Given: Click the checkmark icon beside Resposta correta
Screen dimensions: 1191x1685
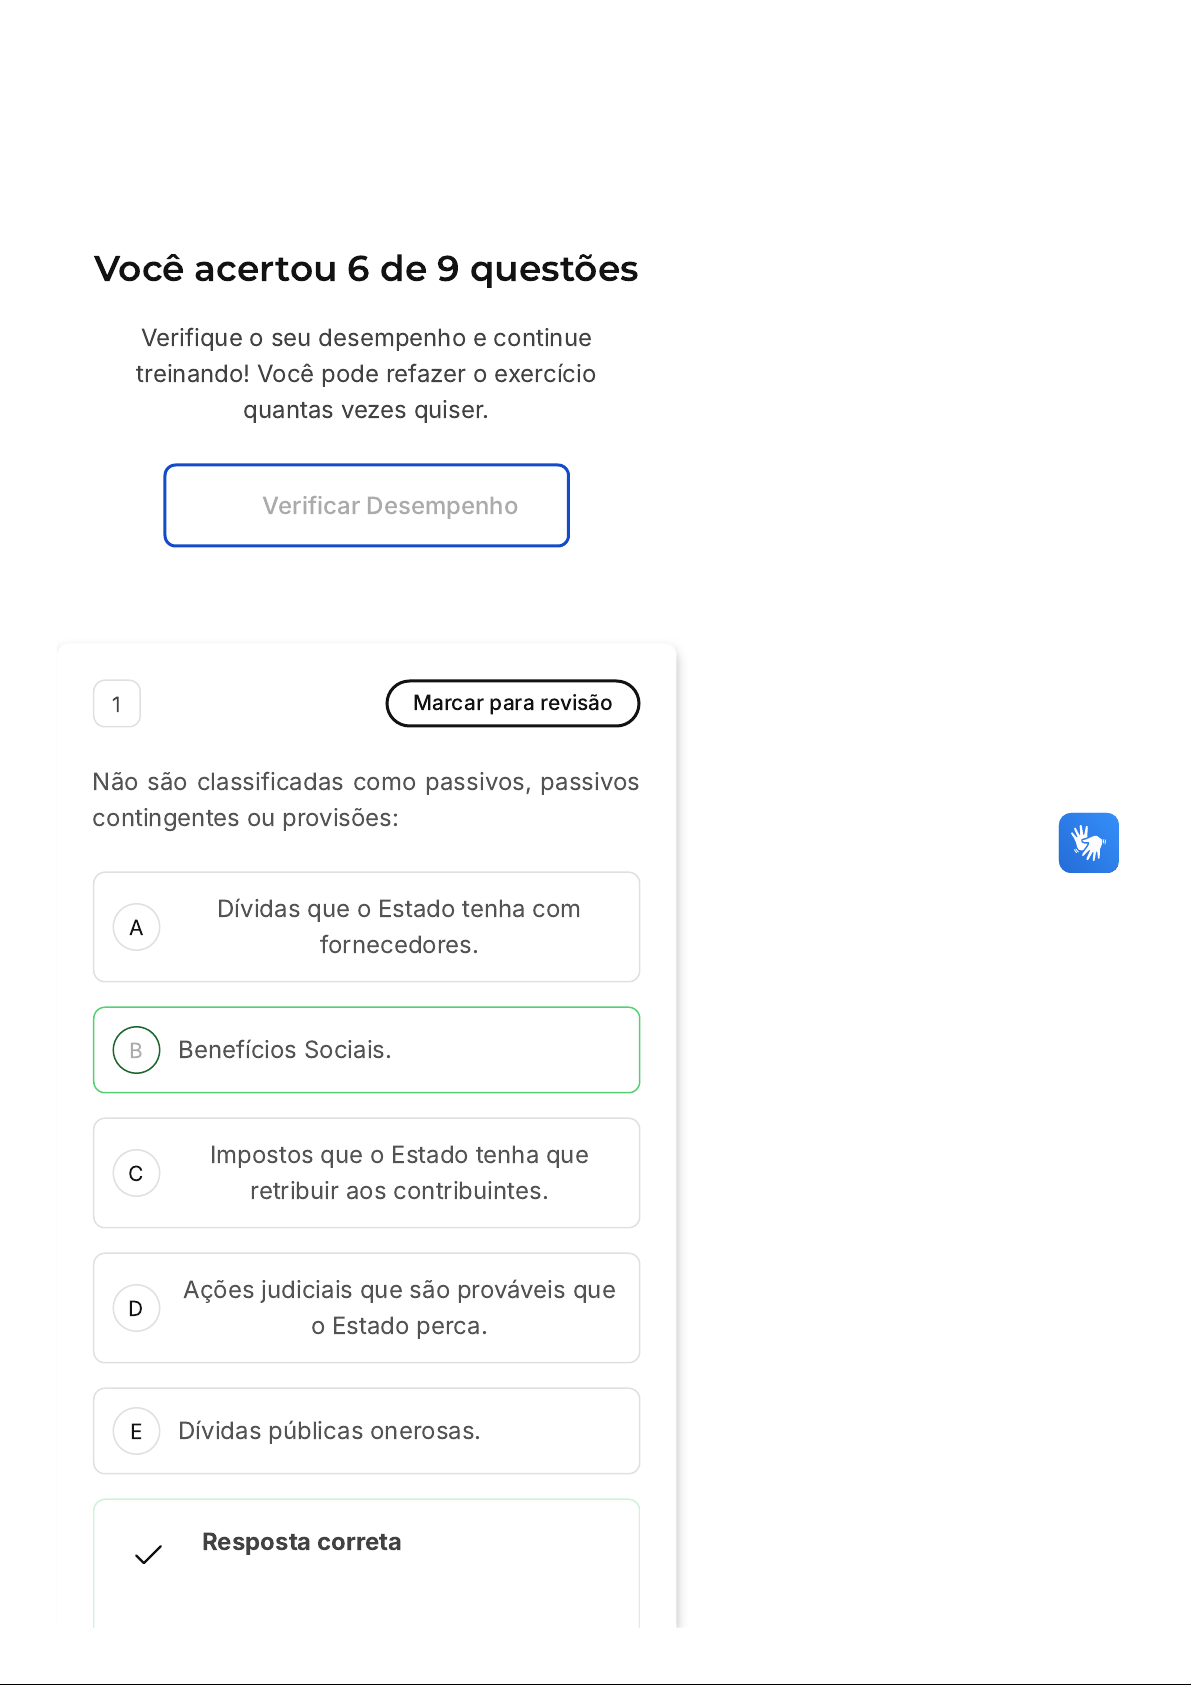Looking at the screenshot, I should tap(148, 1554).
